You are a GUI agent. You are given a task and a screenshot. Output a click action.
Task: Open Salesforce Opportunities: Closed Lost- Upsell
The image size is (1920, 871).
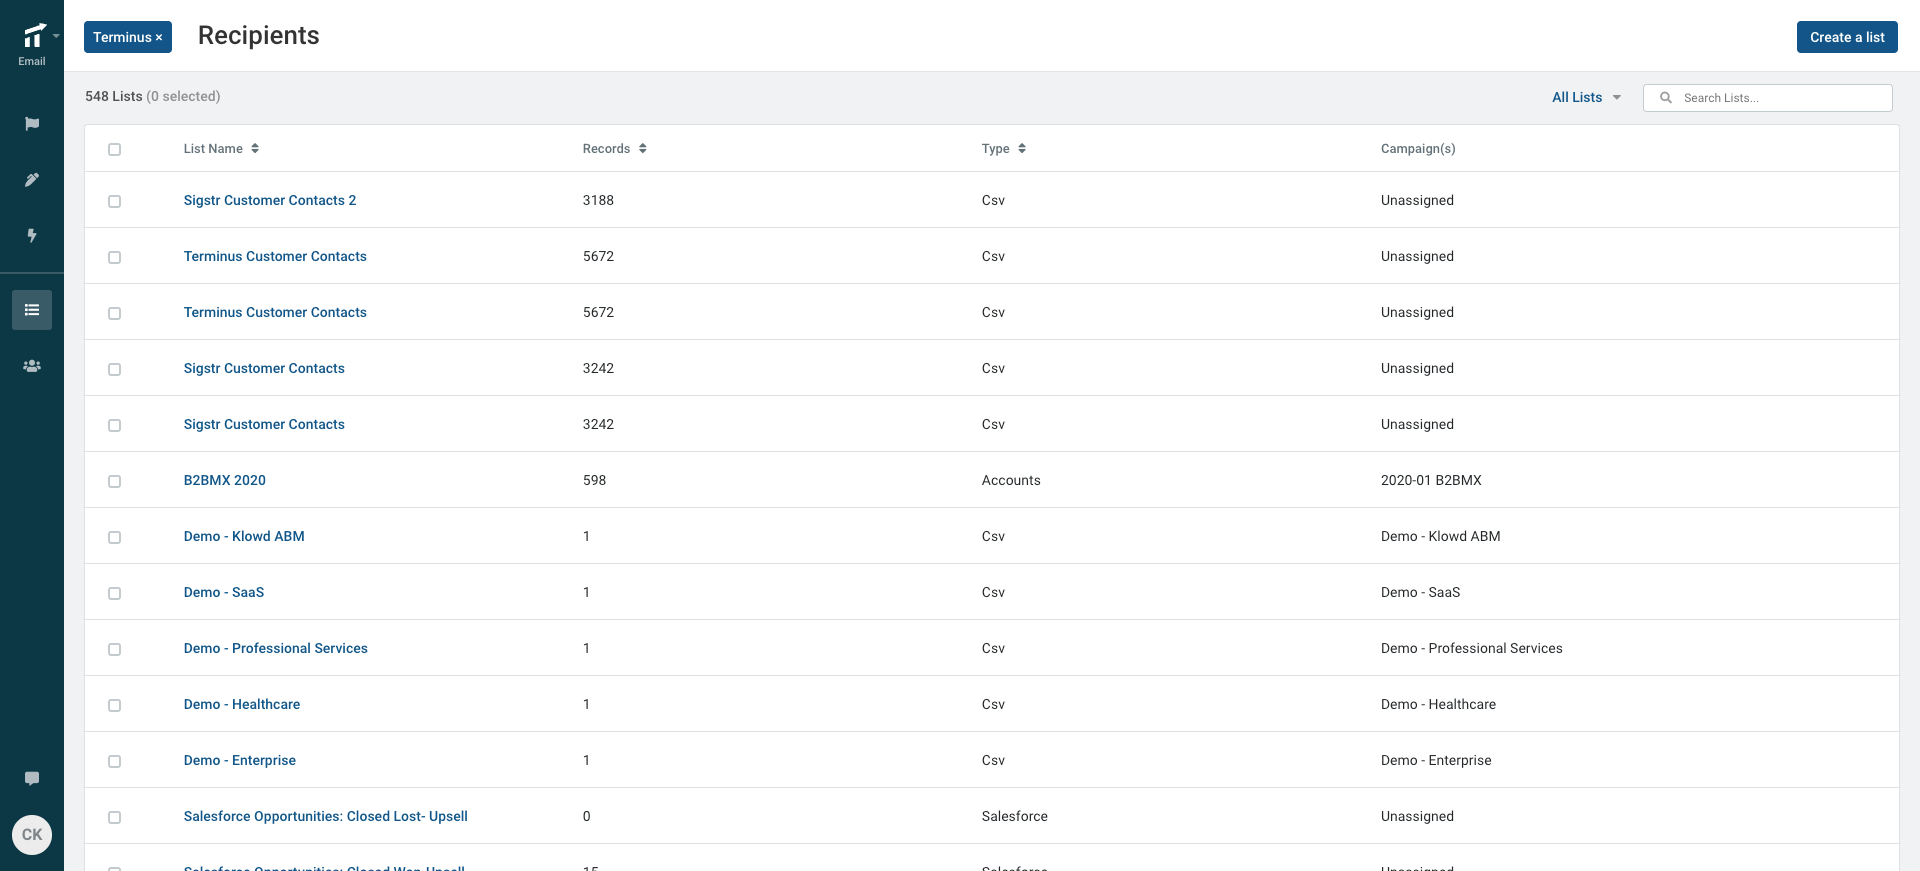(326, 816)
